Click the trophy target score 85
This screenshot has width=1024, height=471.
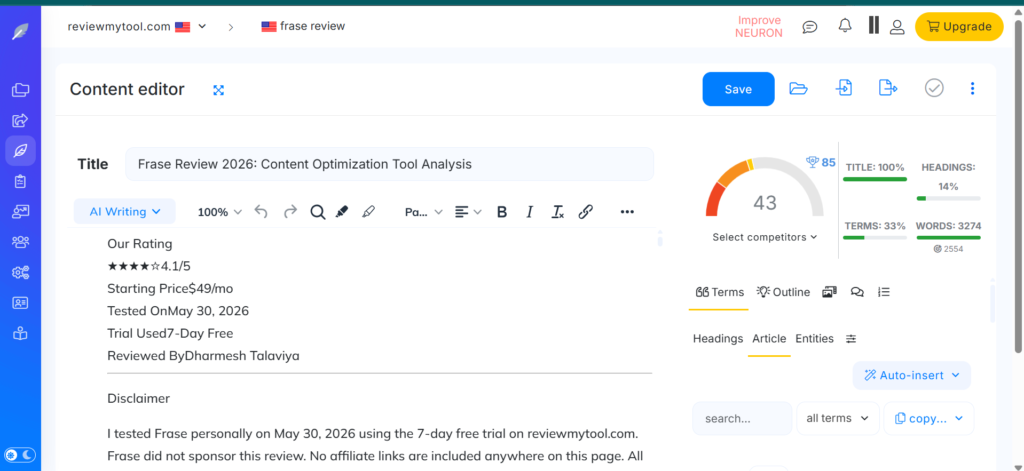821,162
